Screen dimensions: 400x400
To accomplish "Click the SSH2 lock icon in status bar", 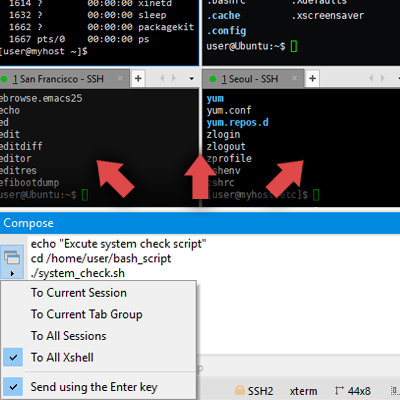I will click(240, 390).
